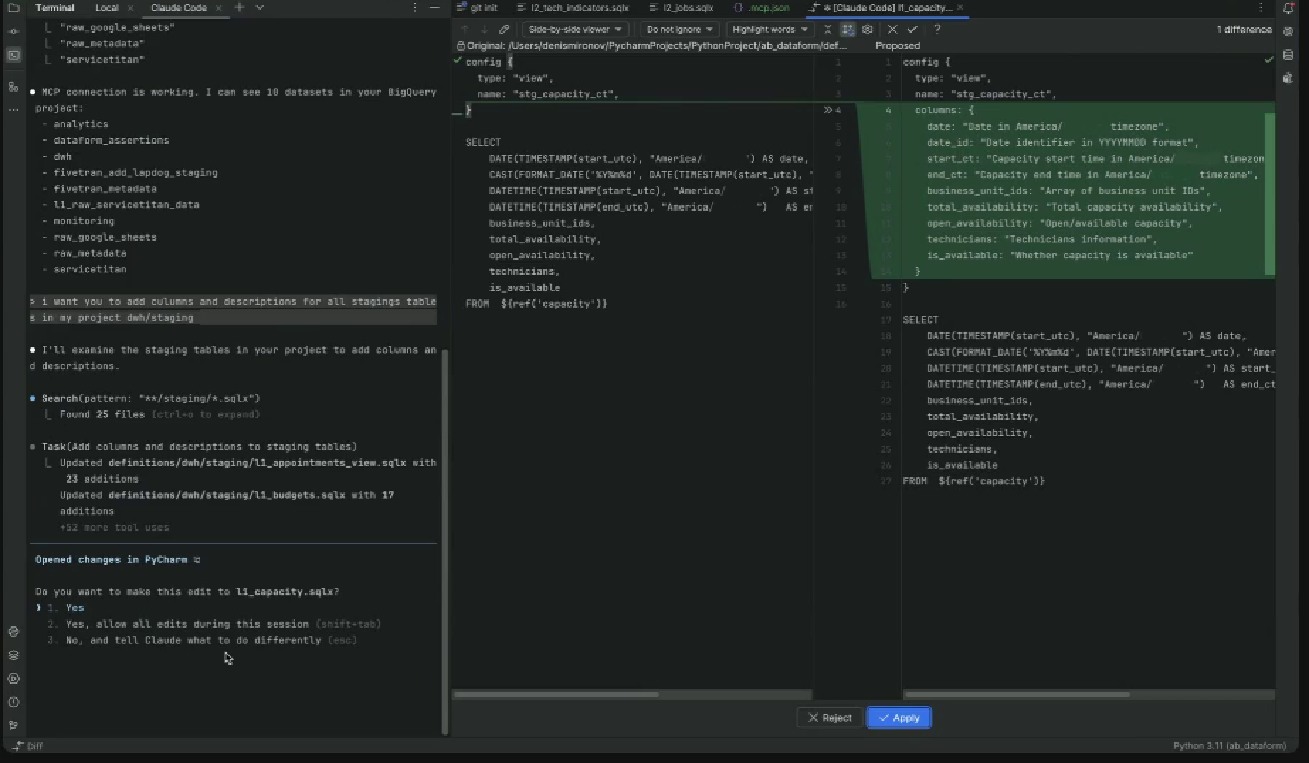The height and width of the screenshot is (763, 1309).
Task: Open the Problems icon in left sidebar
Action: pyautogui.click(x=13, y=702)
